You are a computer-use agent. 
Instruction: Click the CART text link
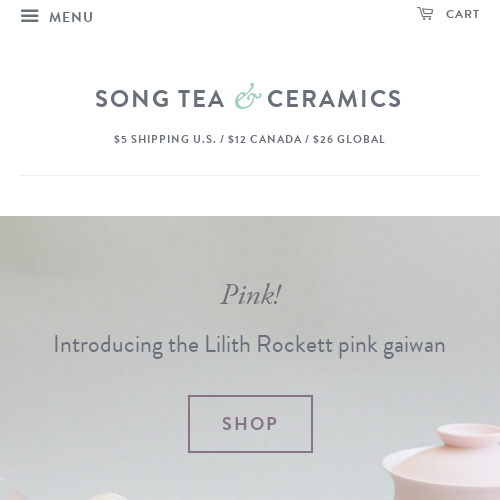[463, 14]
